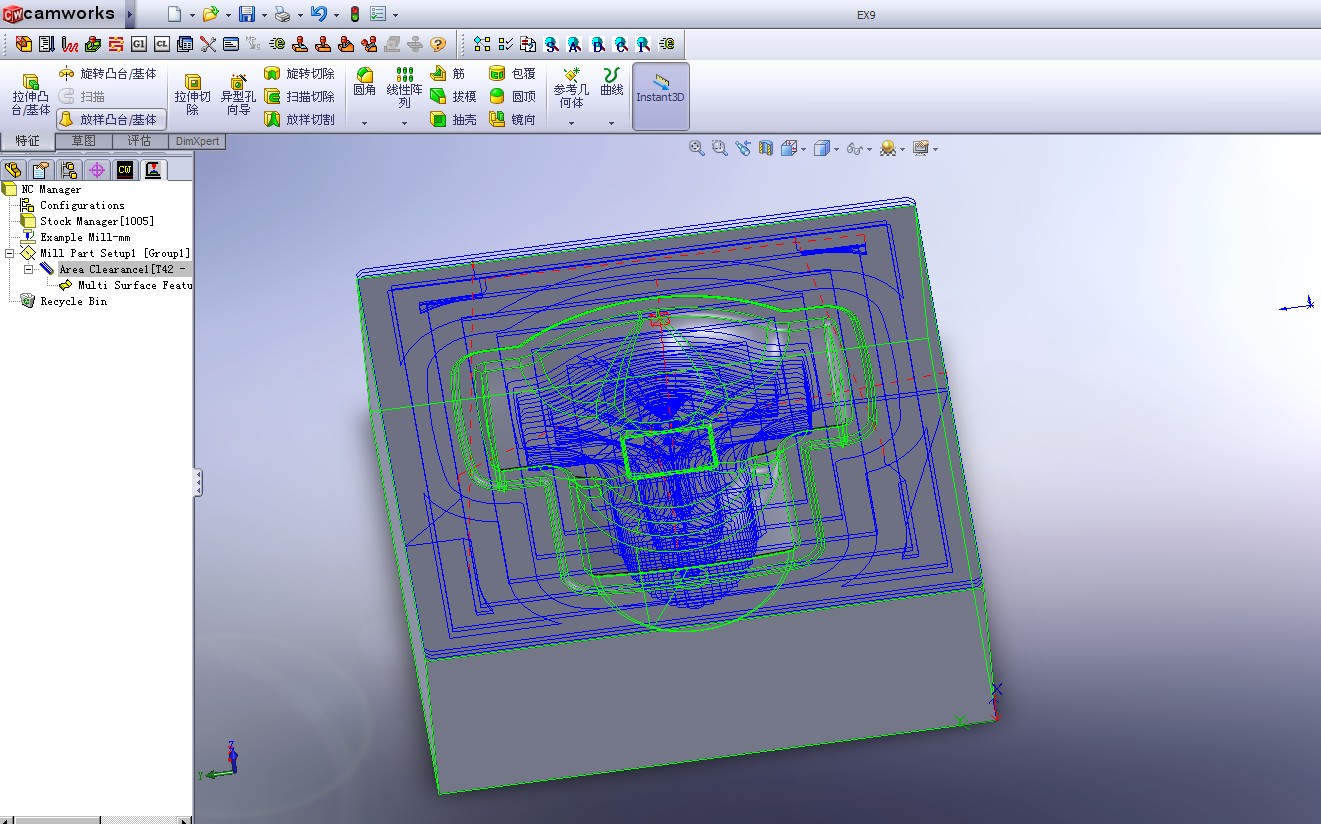Open the dropdown arrow beside Undo

coord(336,15)
